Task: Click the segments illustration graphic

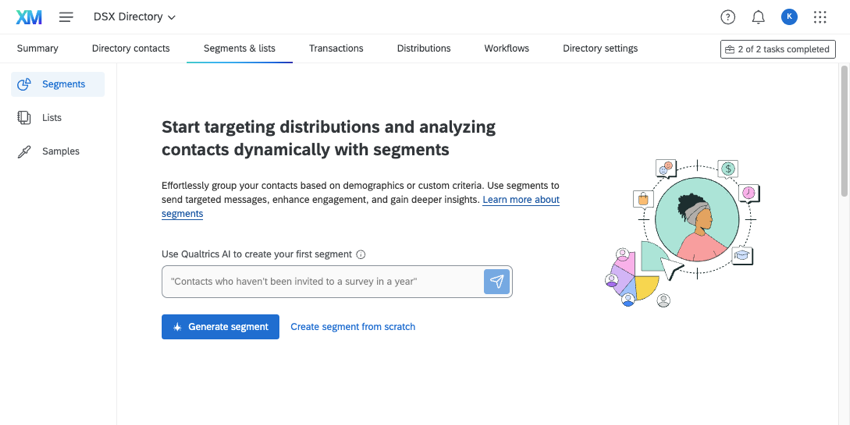Action: coord(682,233)
